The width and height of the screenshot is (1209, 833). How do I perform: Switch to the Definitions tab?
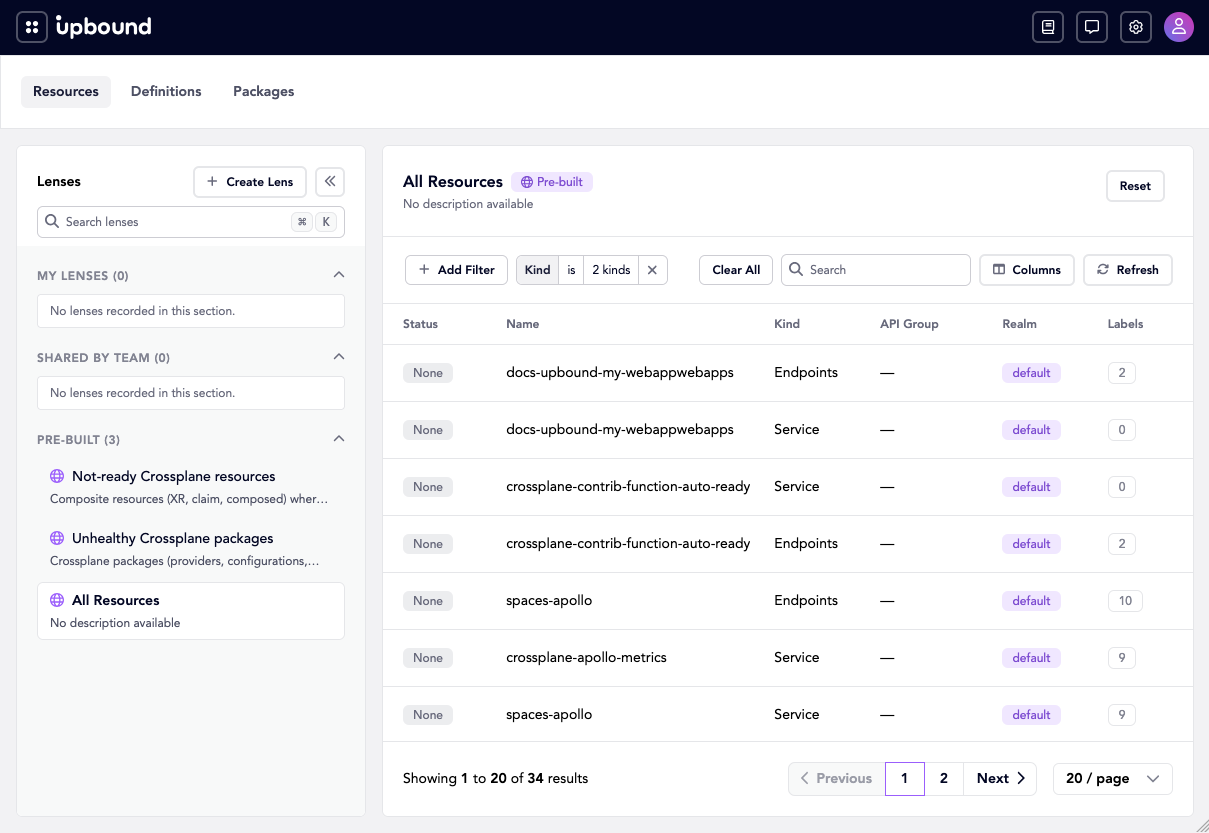point(166,91)
